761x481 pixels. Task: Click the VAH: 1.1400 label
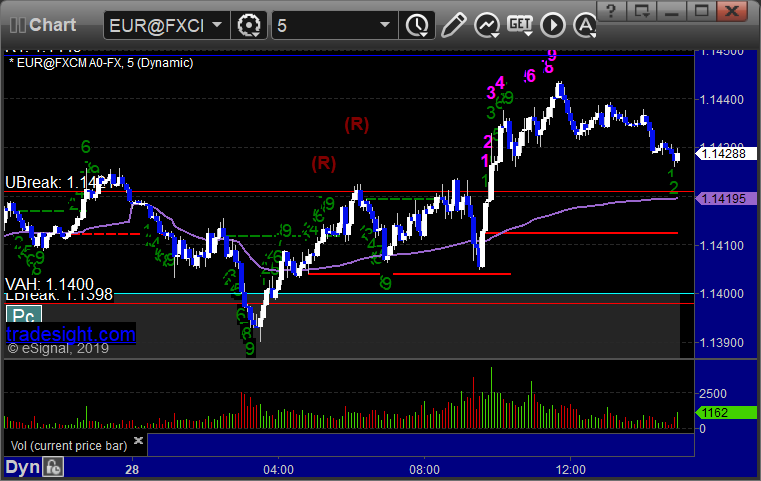tap(49, 283)
